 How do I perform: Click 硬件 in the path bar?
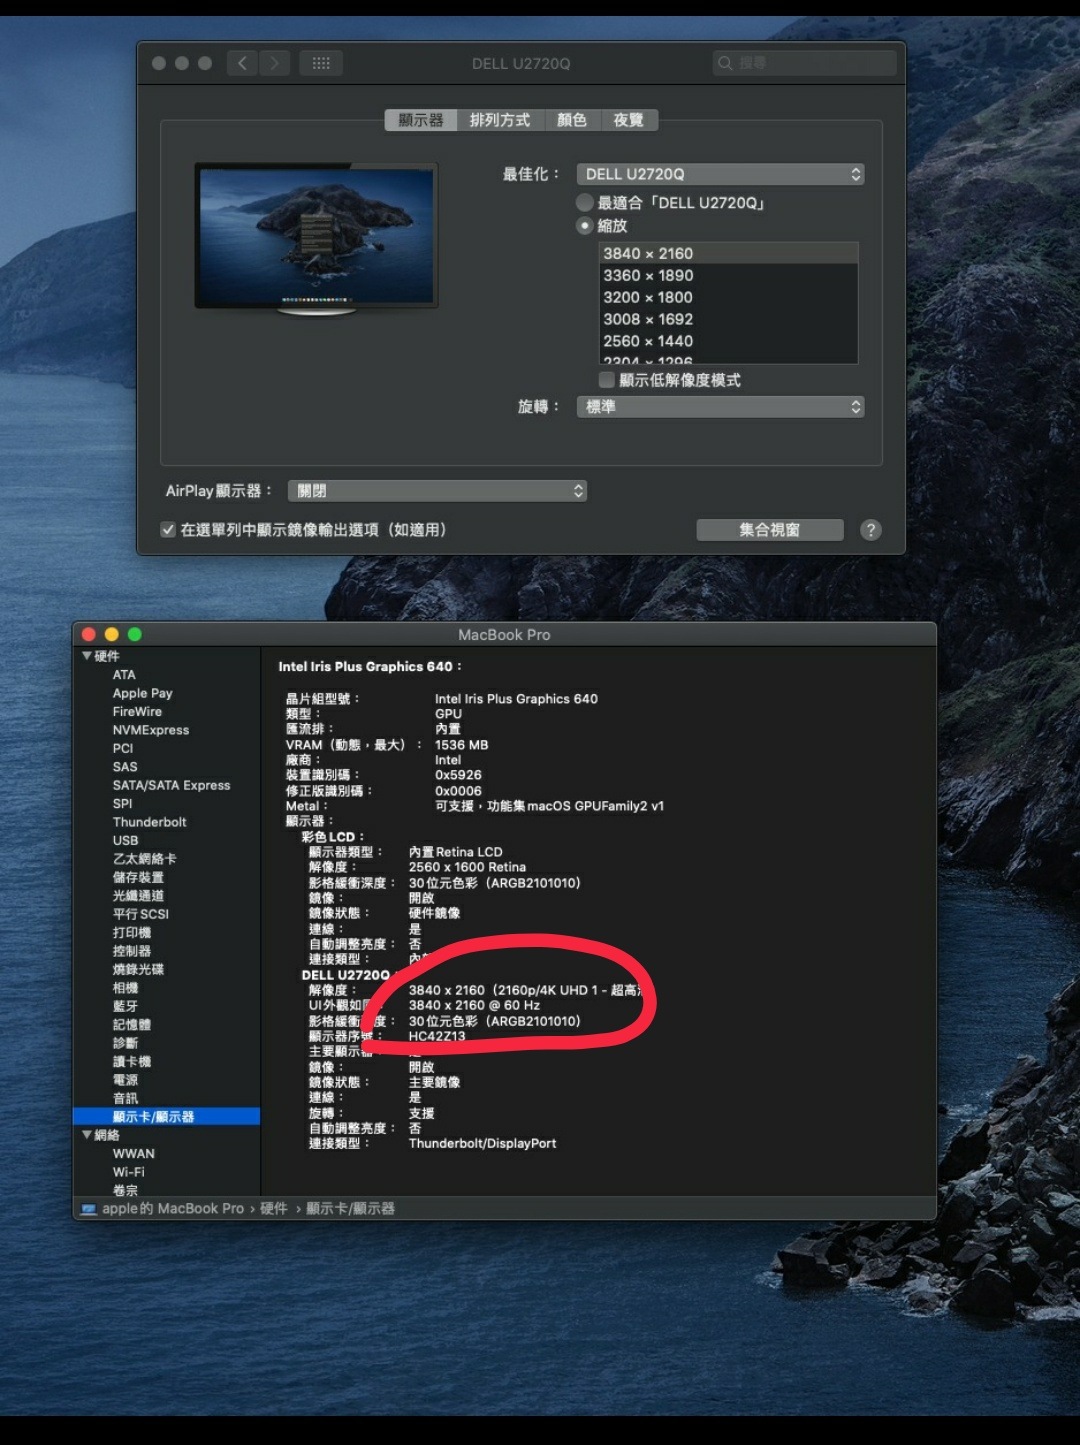[x=274, y=1209]
